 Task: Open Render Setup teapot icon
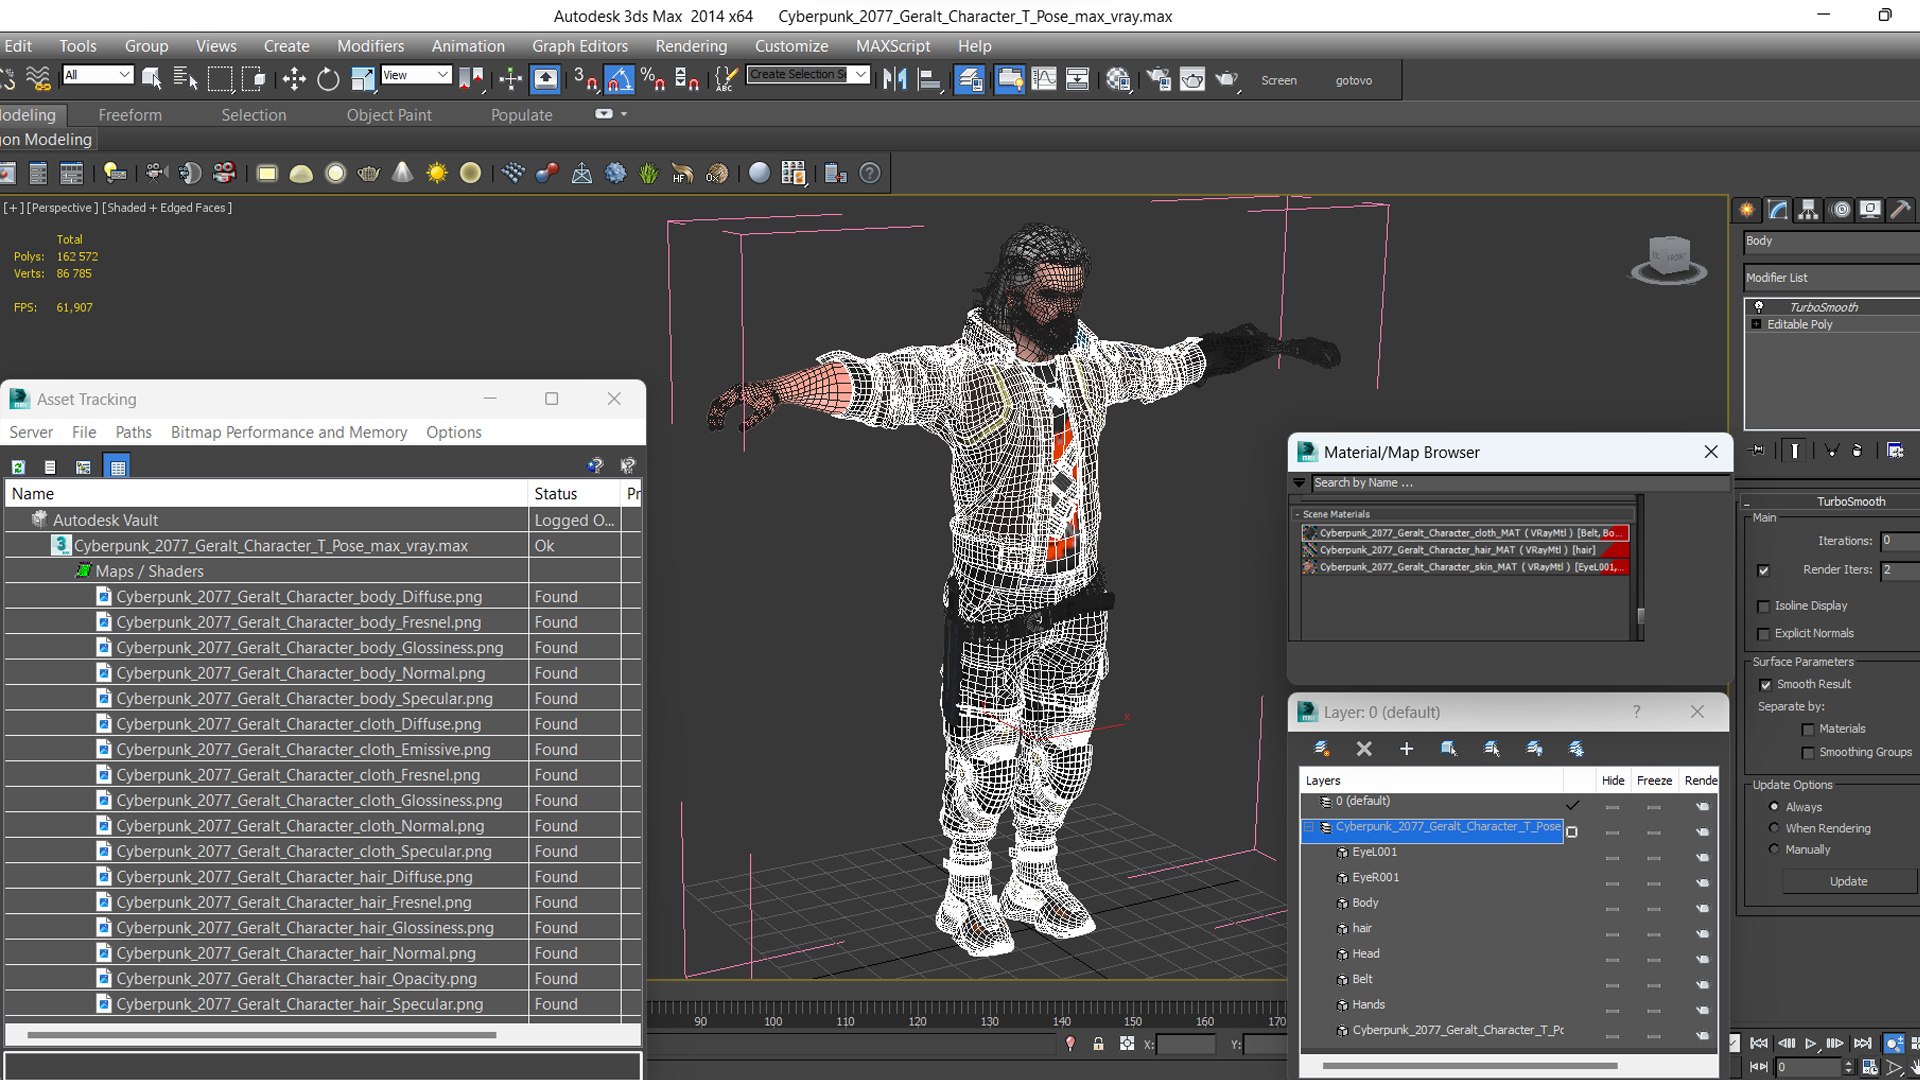[x=1159, y=79]
